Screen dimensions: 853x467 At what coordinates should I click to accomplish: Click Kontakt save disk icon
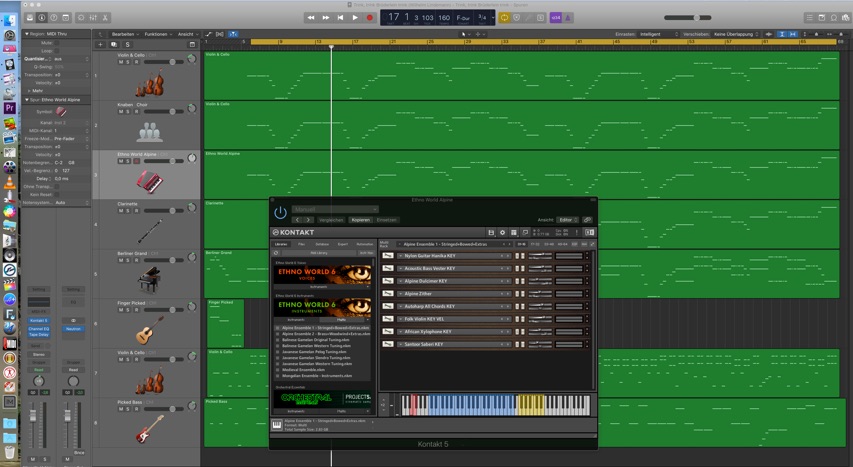pos(491,232)
